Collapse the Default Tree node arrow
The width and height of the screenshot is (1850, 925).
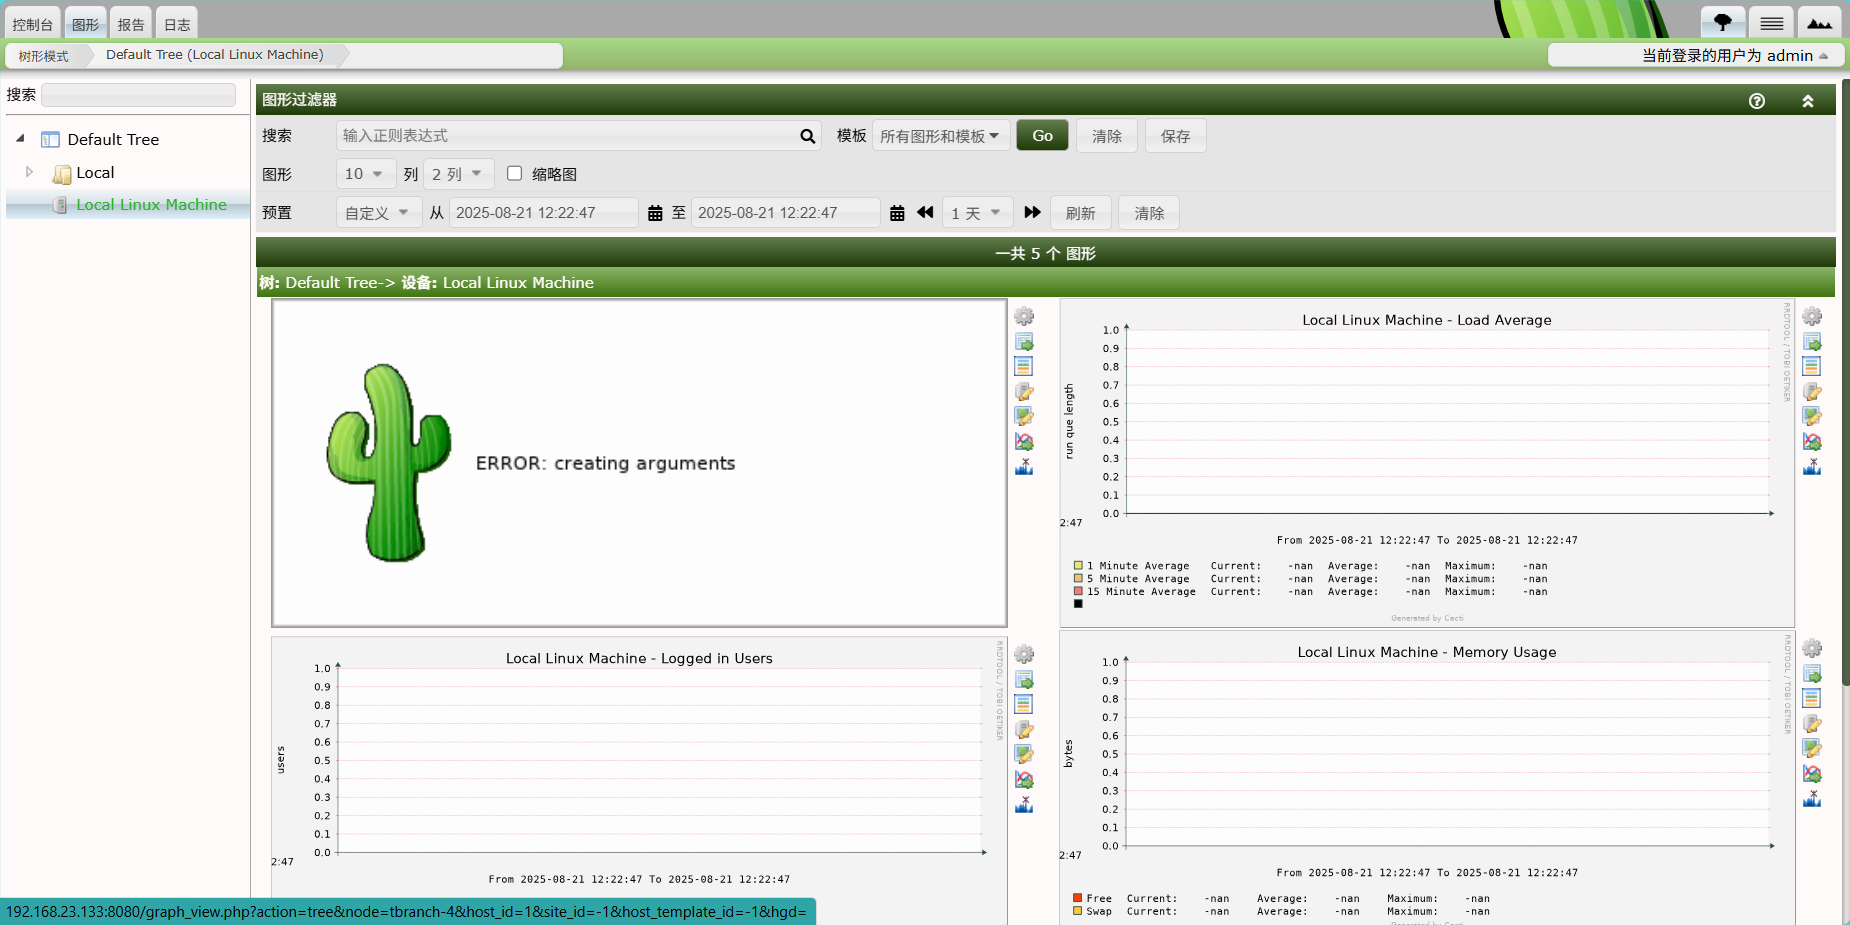point(21,138)
